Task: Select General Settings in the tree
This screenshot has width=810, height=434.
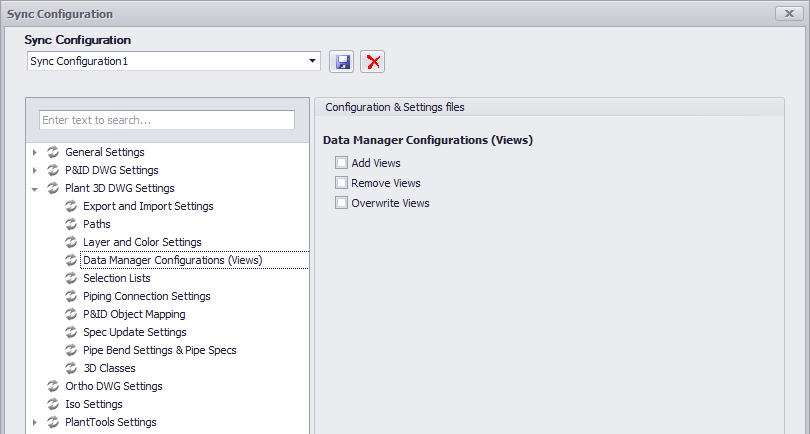Action: point(105,152)
